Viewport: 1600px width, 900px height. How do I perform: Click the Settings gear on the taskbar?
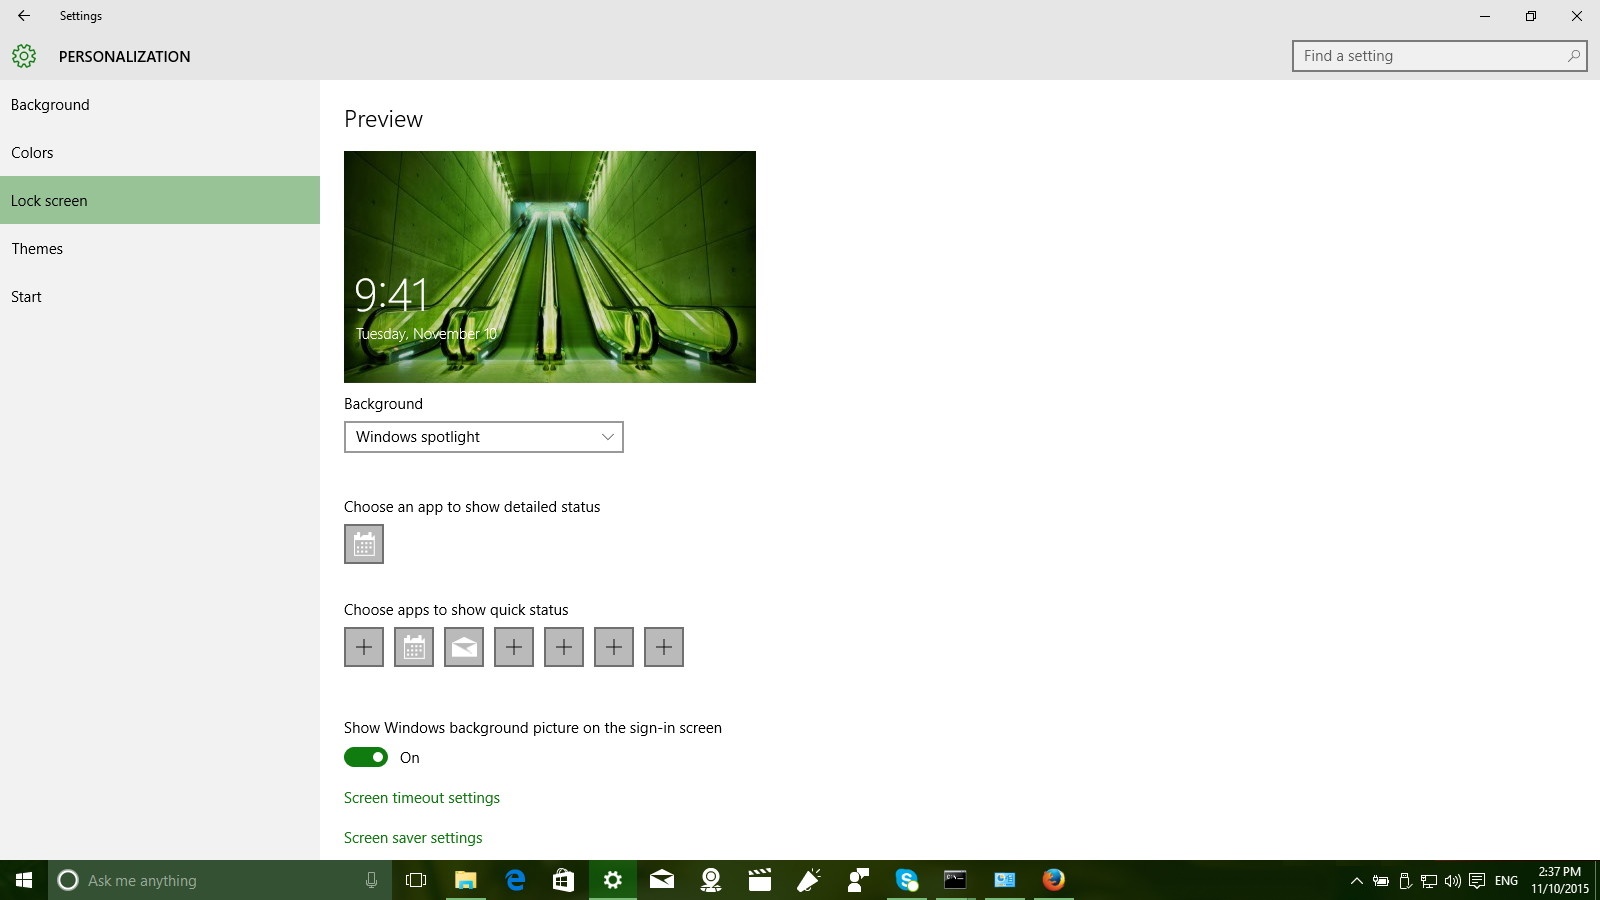pos(613,880)
